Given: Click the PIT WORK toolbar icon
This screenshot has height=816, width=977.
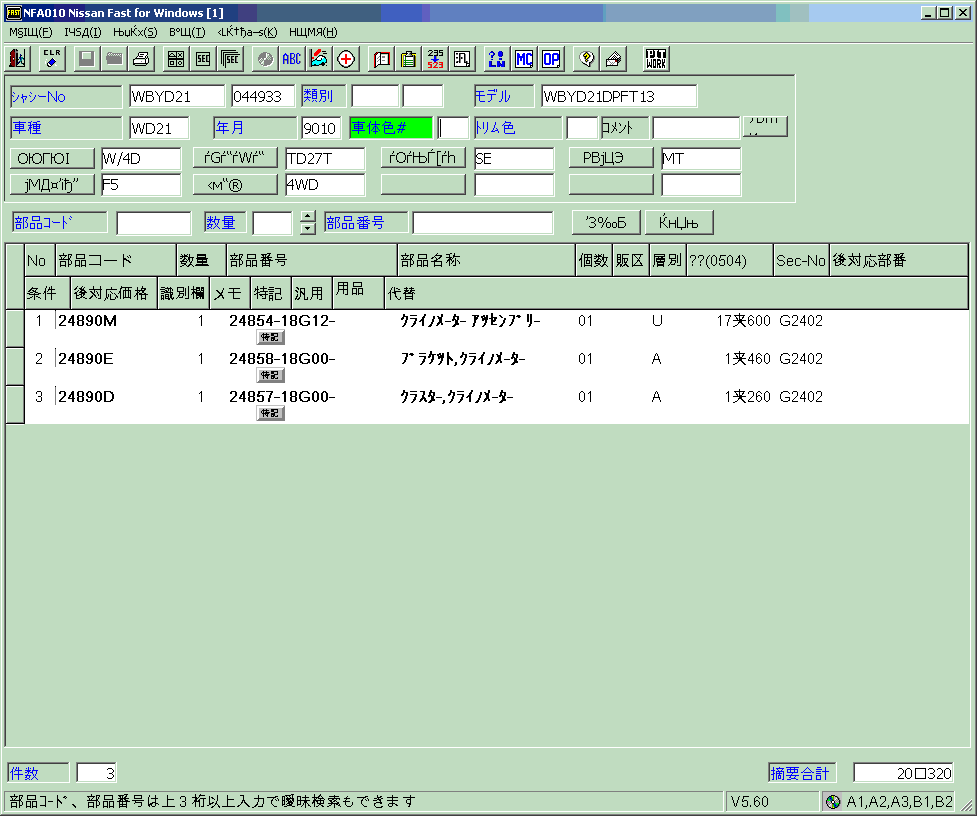Looking at the screenshot, I should coord(656,59).
